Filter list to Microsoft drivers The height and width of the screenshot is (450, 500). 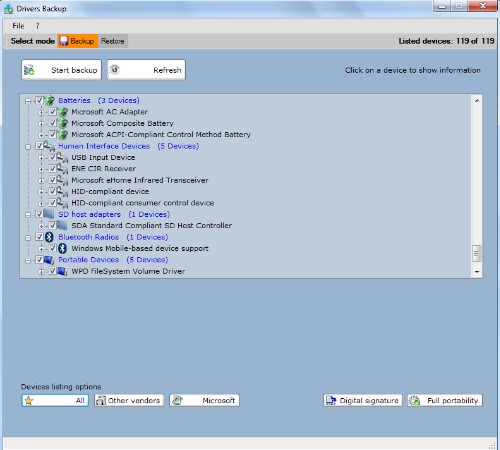pos(204,400)
